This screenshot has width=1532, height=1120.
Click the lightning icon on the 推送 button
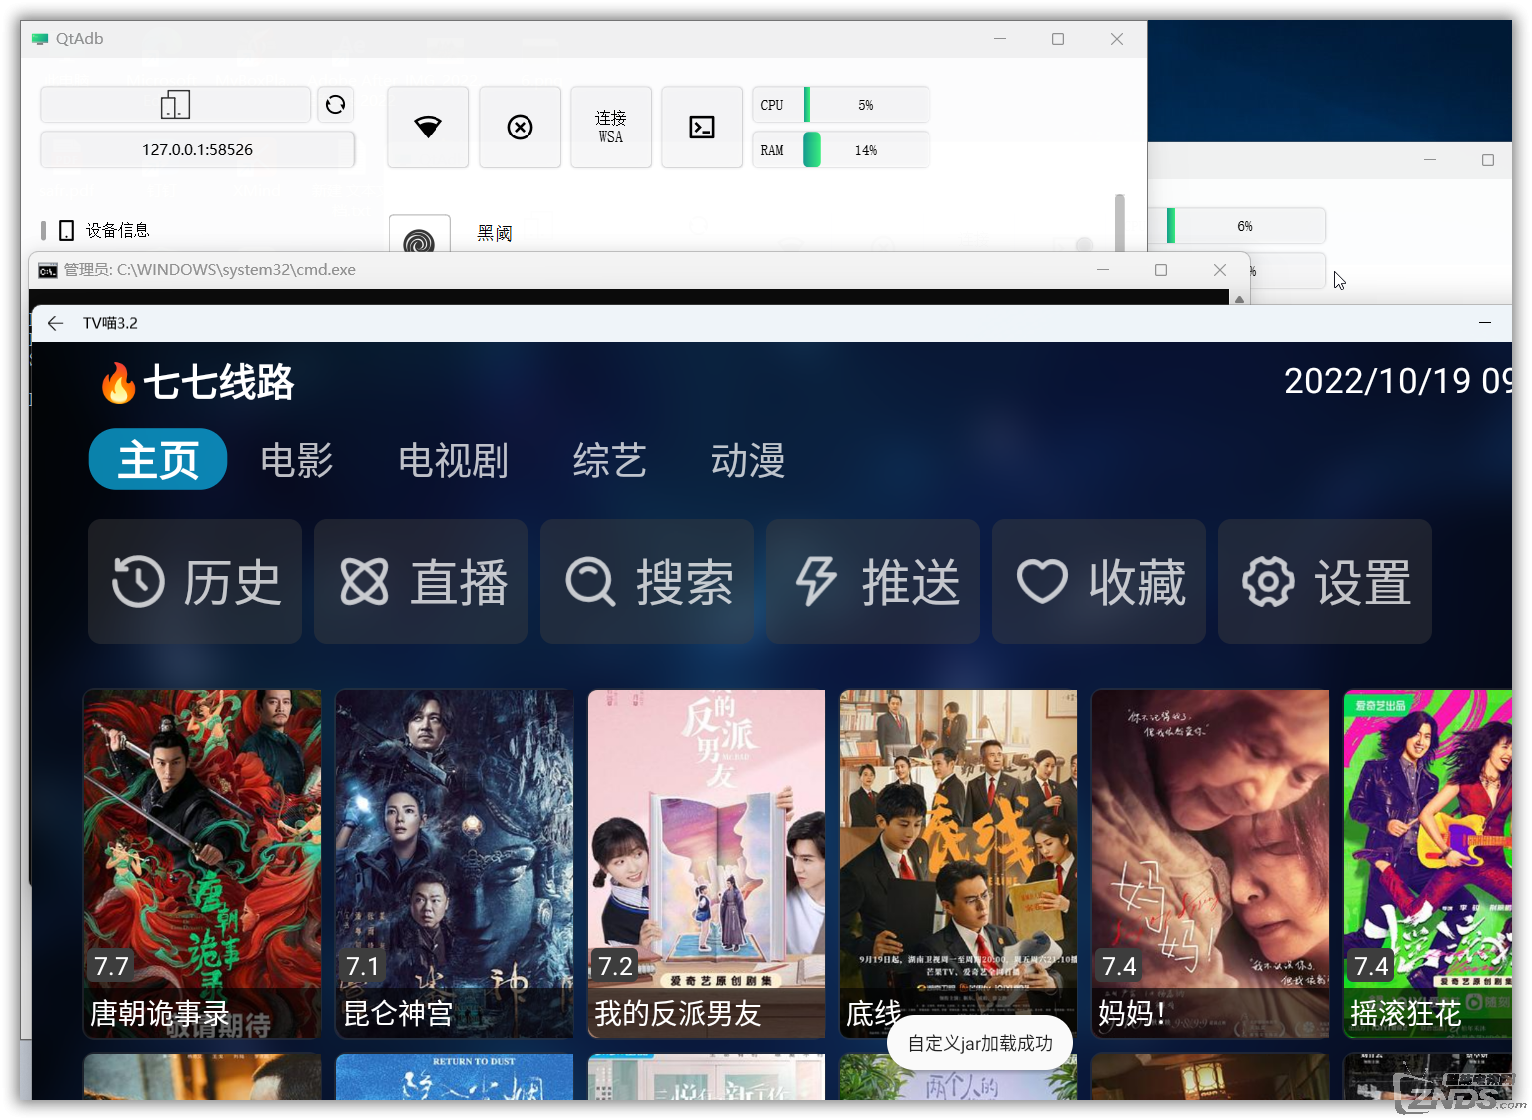point(816,582)
